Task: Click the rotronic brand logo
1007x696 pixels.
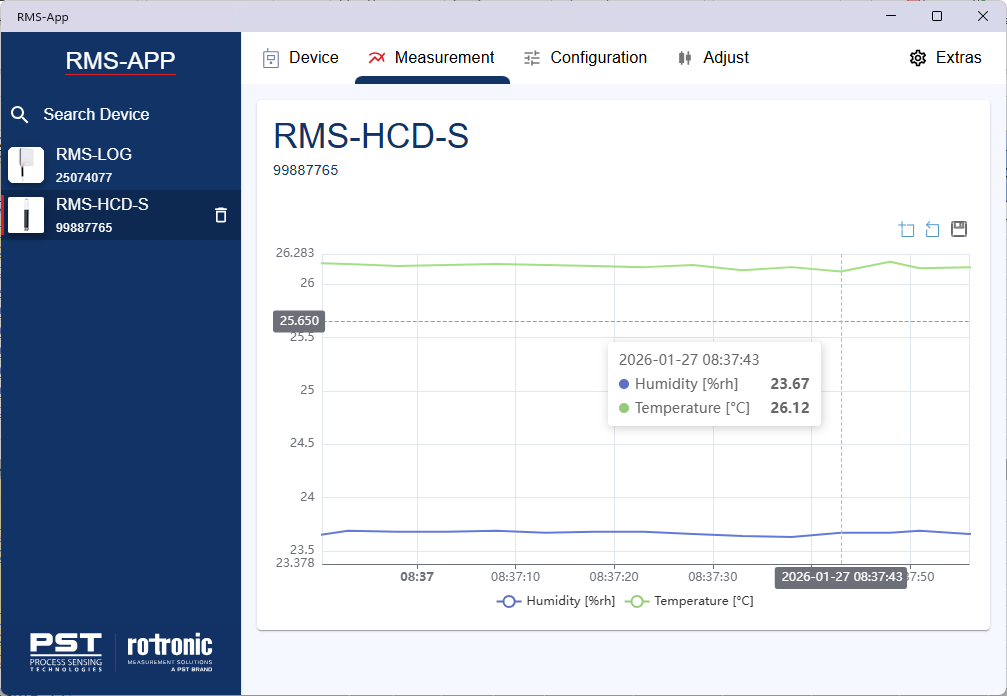Action: pyautogui.click(x=168, y=650)
